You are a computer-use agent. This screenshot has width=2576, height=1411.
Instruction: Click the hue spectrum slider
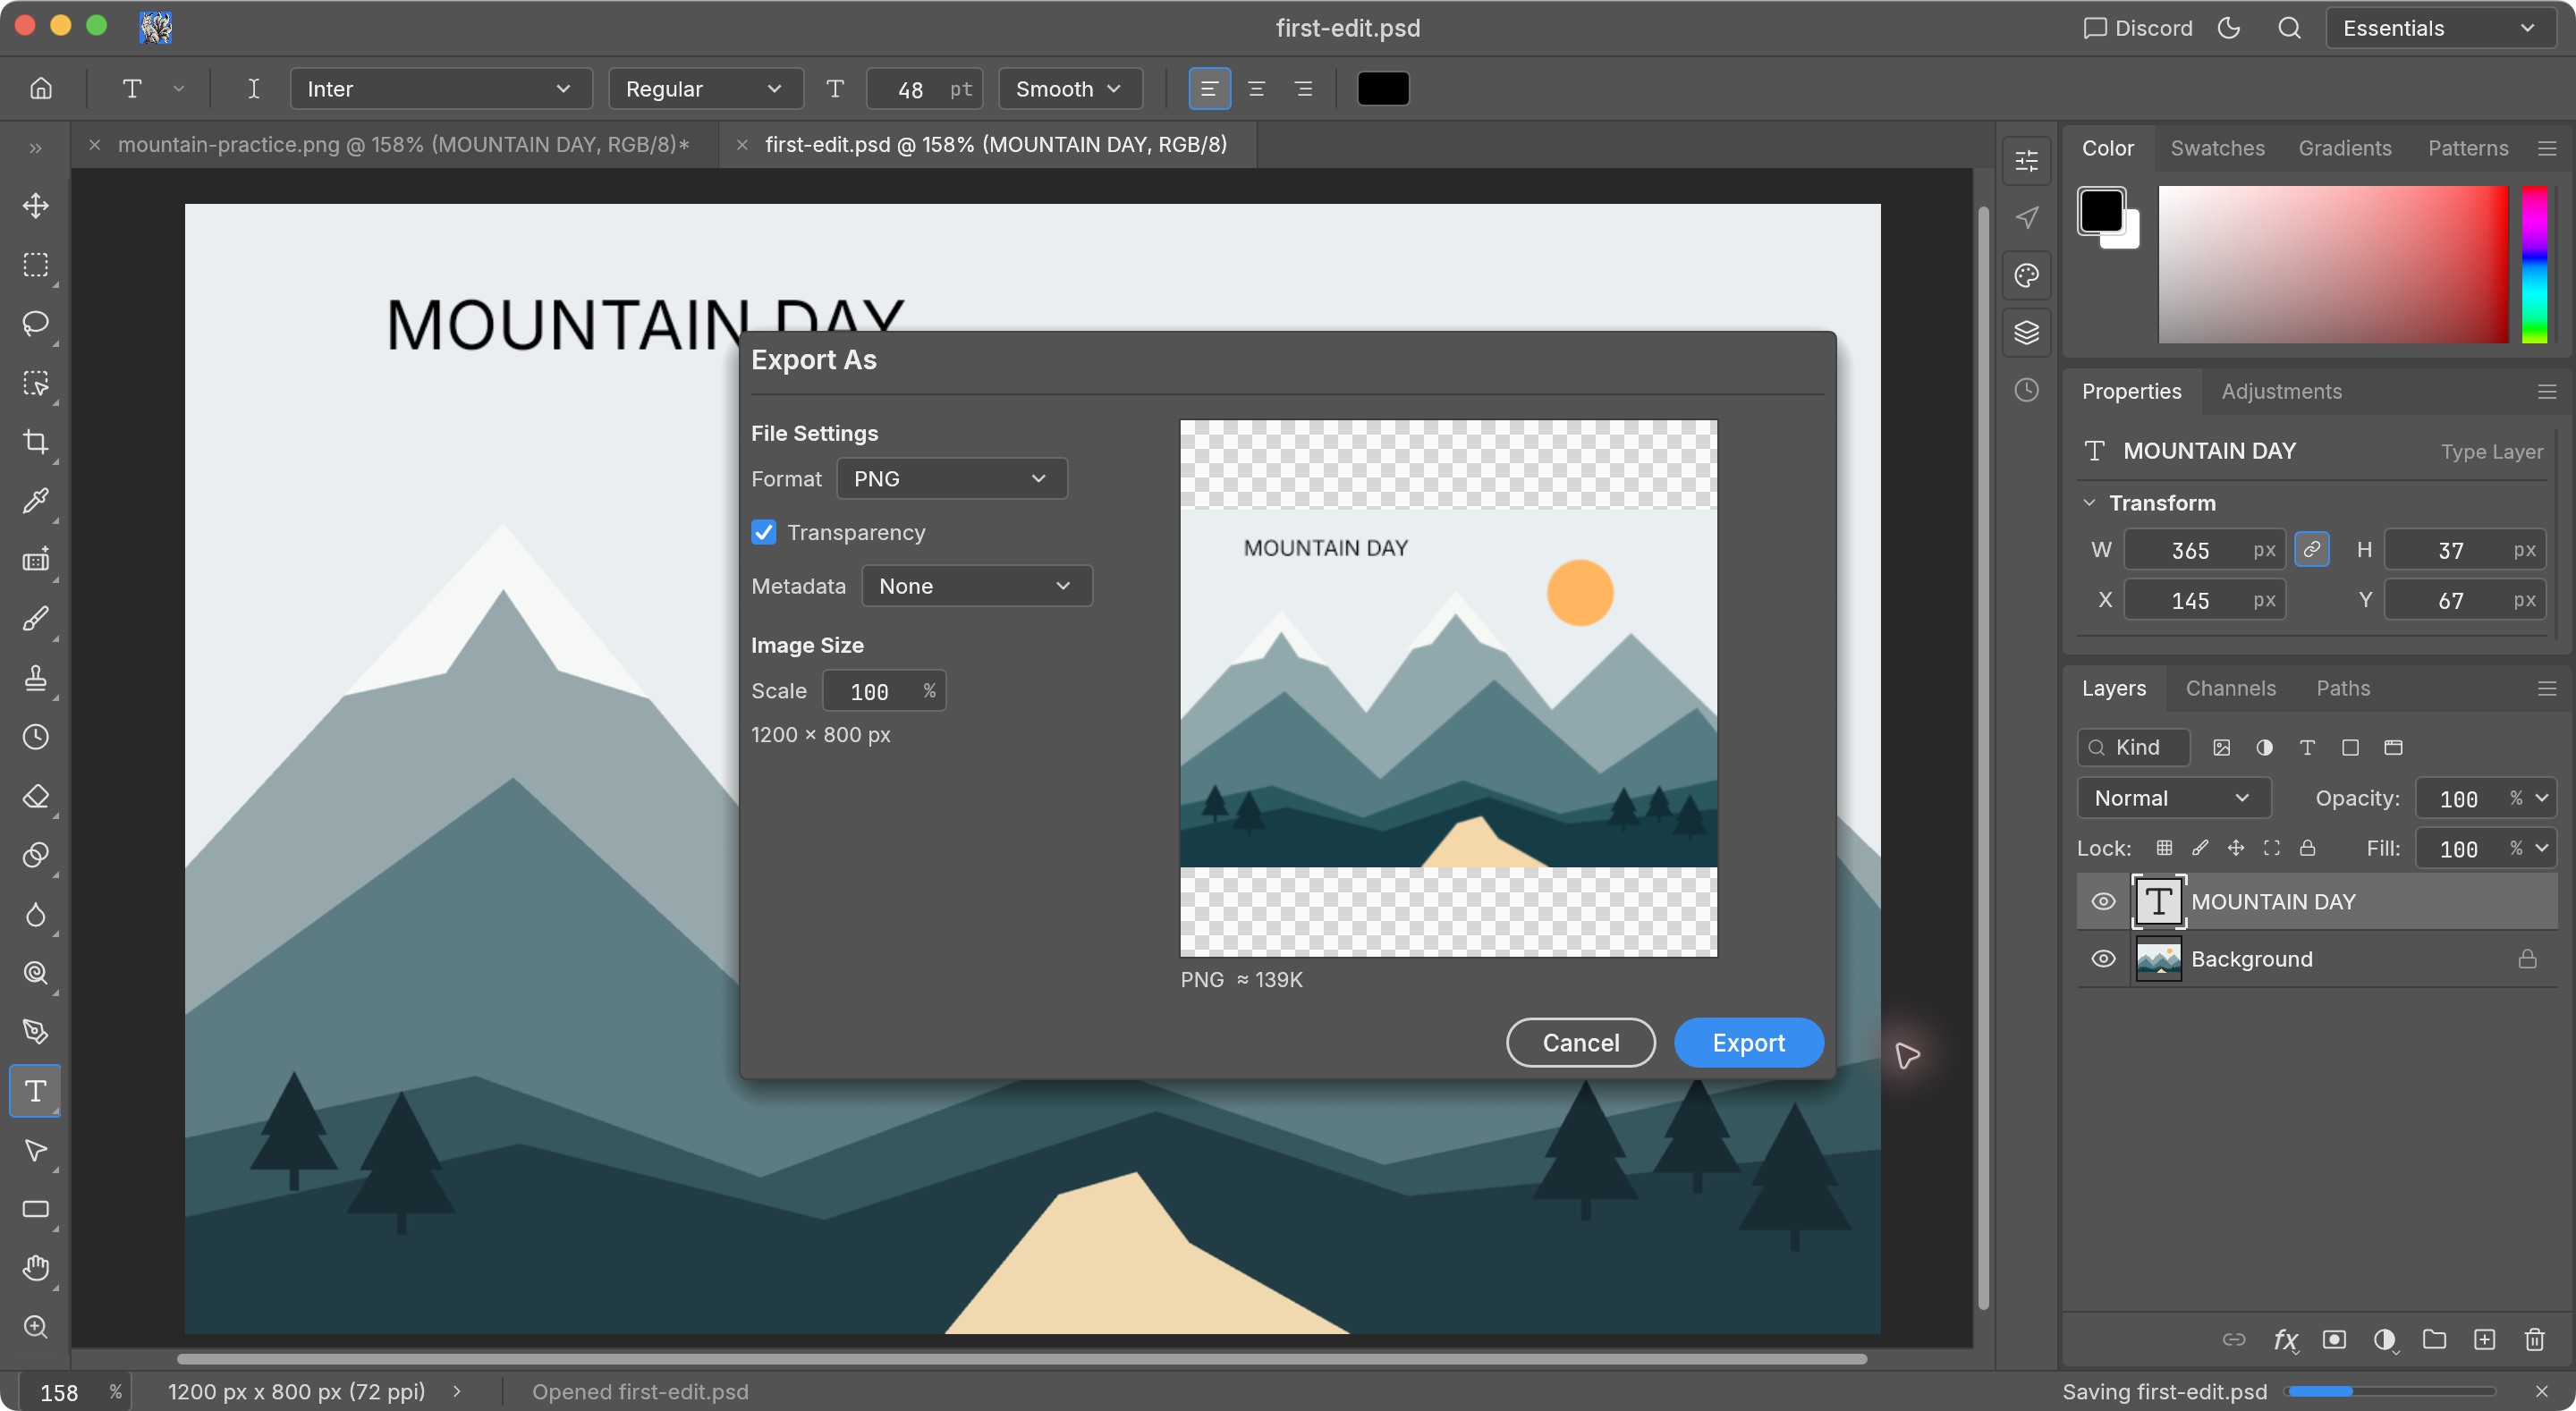(2533, 265)
